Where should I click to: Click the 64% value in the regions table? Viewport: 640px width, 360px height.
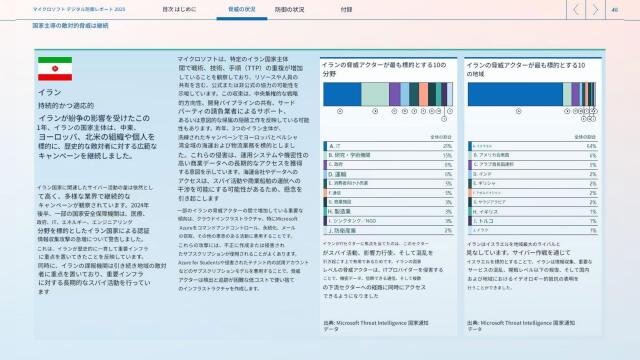pos(591,146)
